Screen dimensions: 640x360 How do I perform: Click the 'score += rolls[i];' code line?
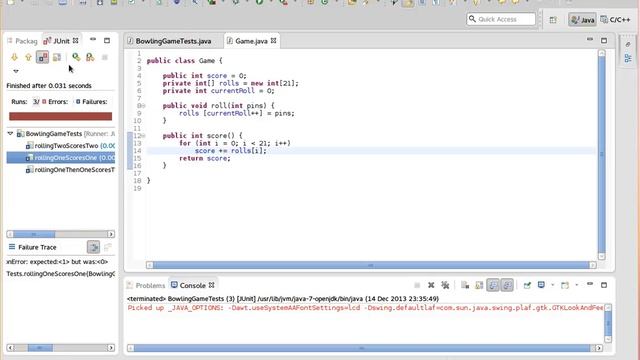pyautogui.click(x=231, y=151)
